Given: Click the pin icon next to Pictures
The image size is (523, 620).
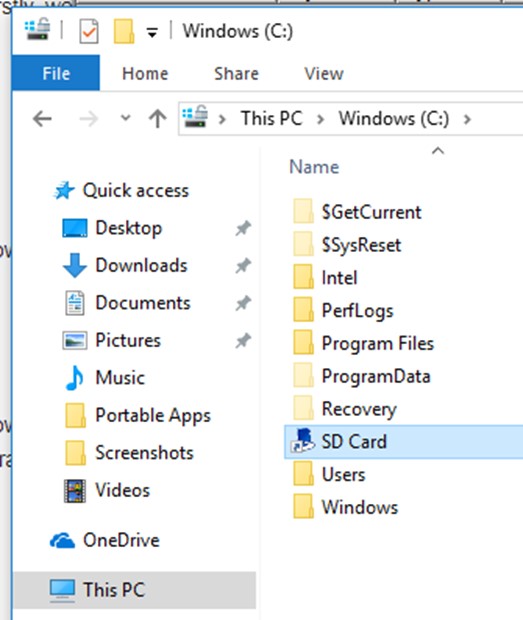Looking at the screenshot, I should tap(243, 340).
